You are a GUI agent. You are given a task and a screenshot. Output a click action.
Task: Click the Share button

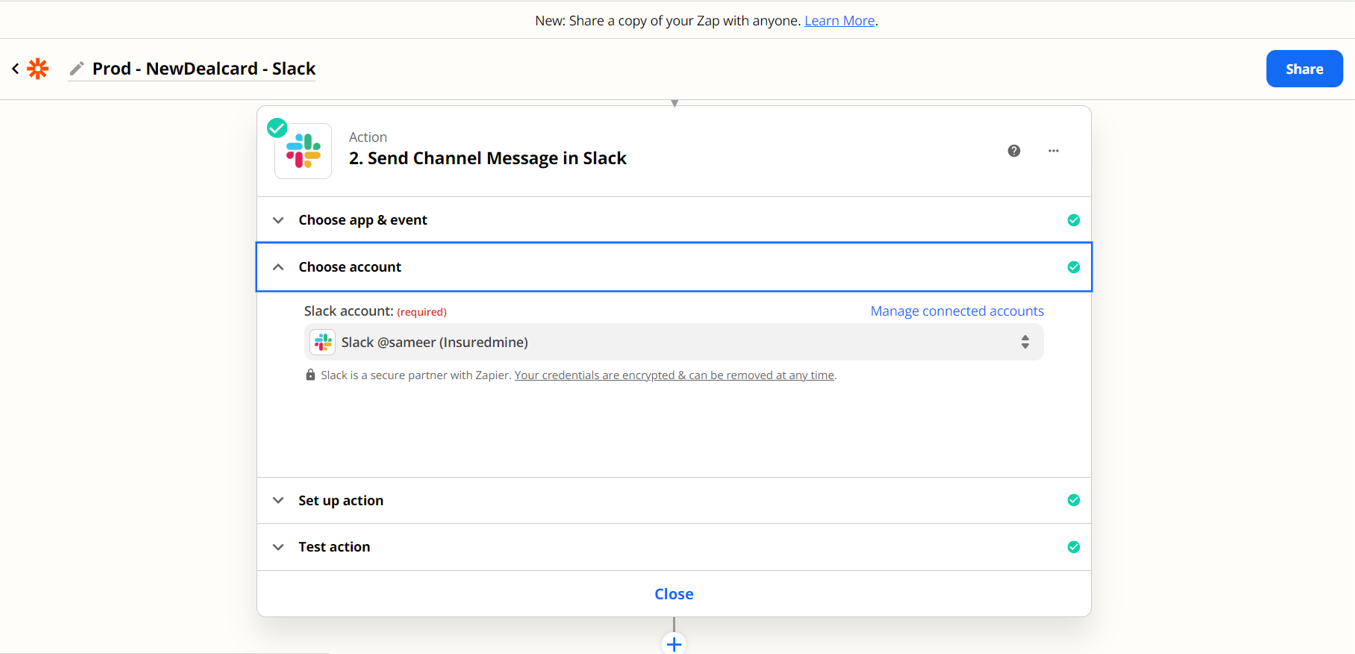1304,69
